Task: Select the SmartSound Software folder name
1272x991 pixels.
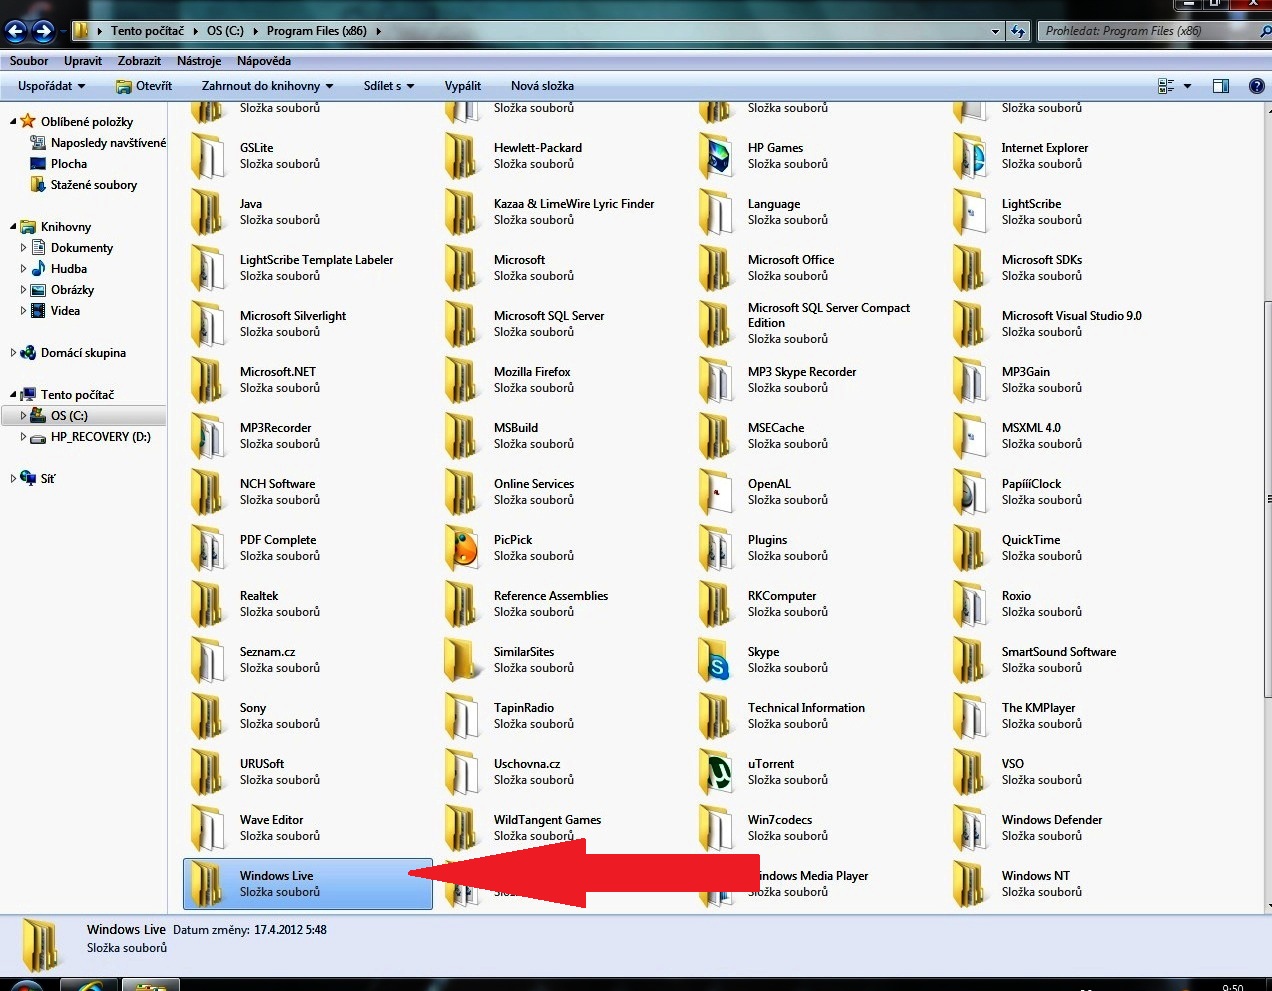Action: click(1059, 652)
